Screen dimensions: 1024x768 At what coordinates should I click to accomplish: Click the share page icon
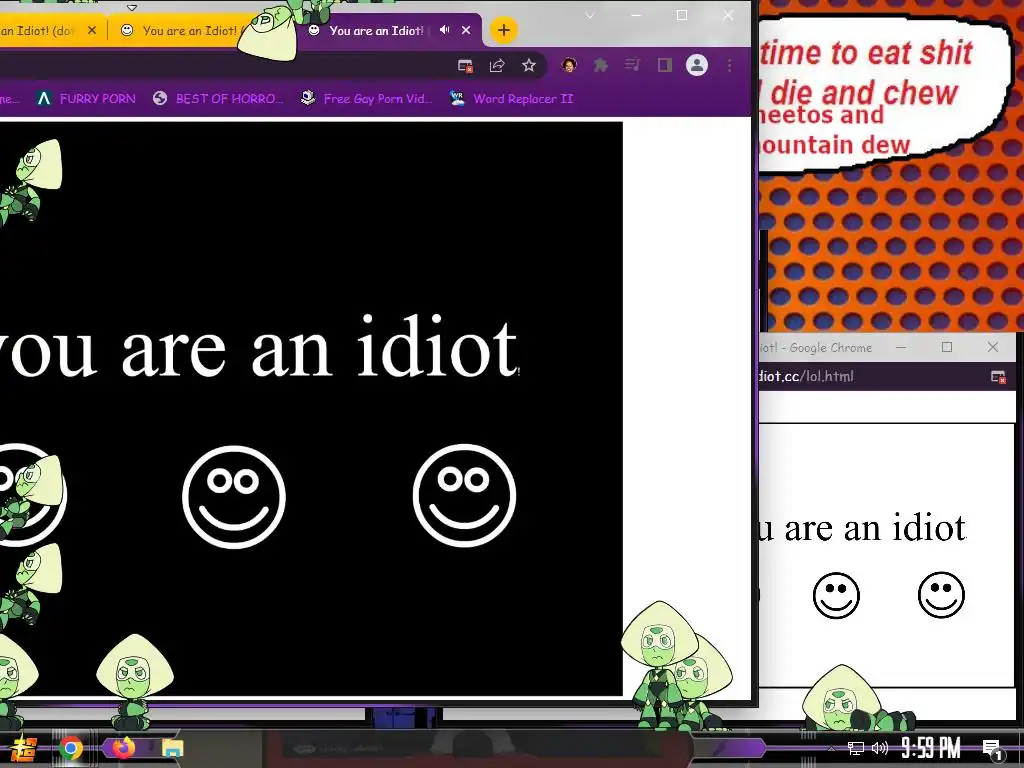(x=497, y=65)
